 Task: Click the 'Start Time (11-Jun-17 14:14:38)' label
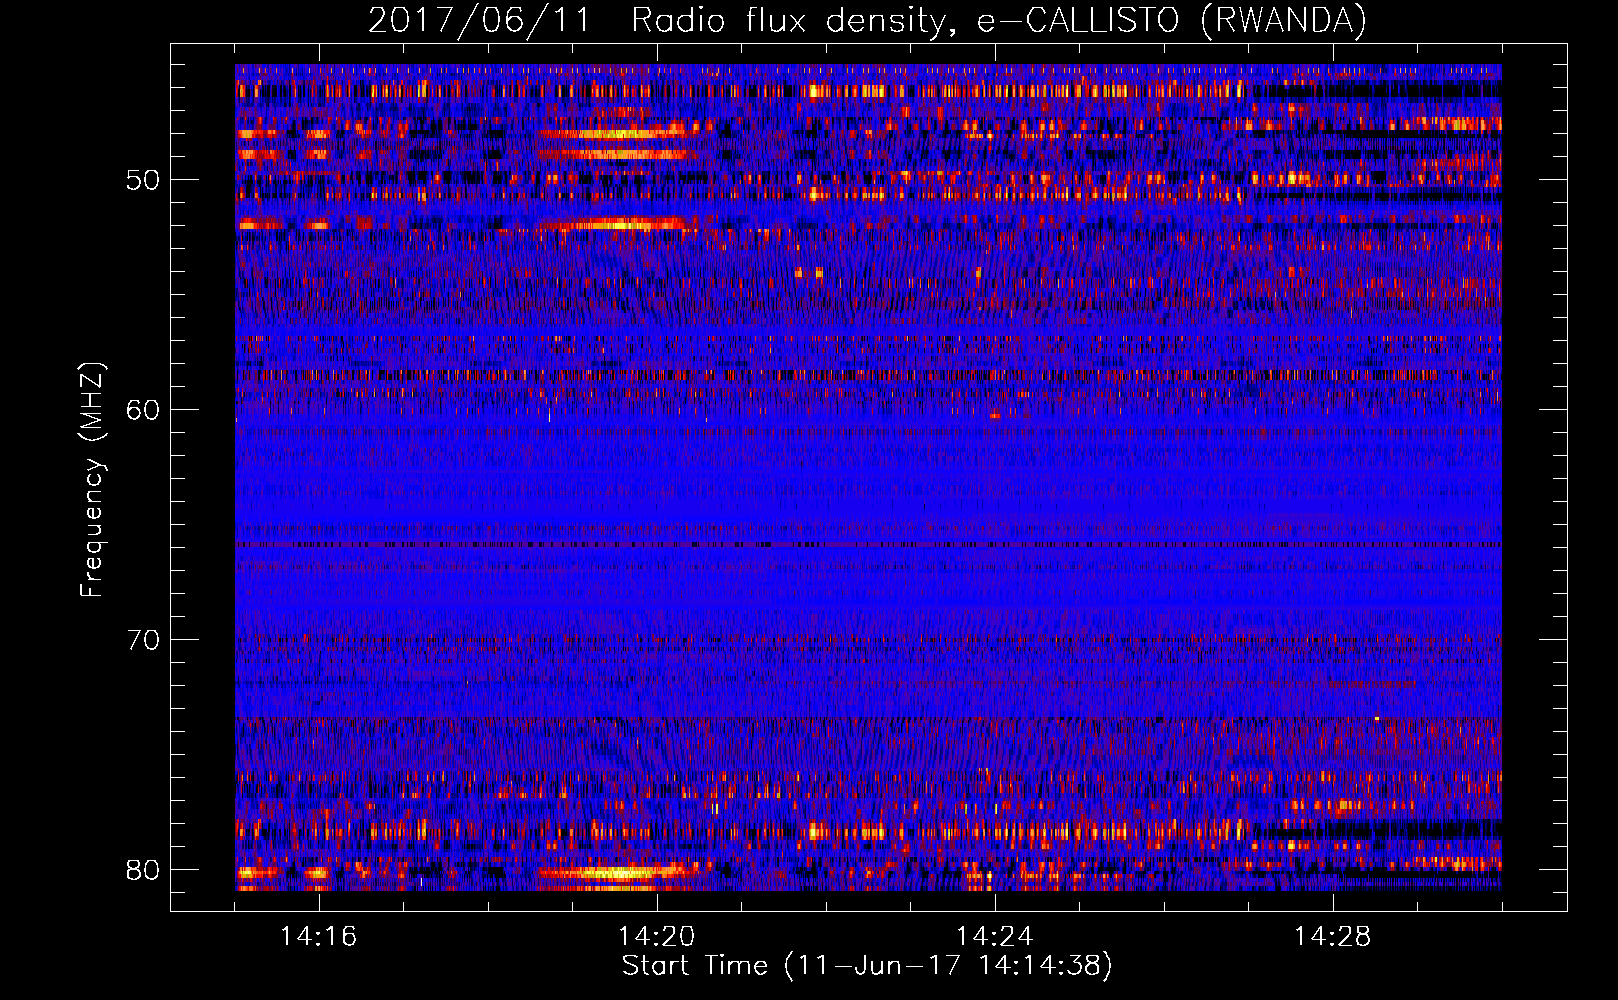(x=867, y=966)
